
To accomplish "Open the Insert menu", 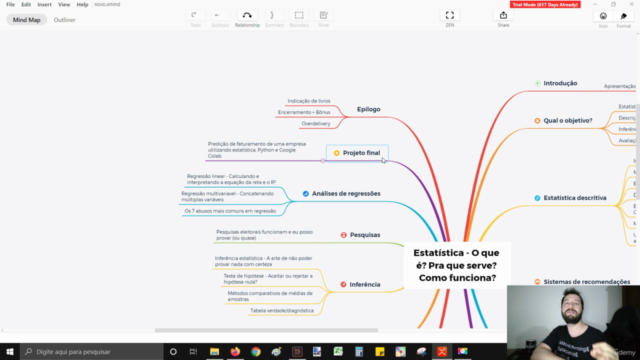I will (x=44, y=4).
